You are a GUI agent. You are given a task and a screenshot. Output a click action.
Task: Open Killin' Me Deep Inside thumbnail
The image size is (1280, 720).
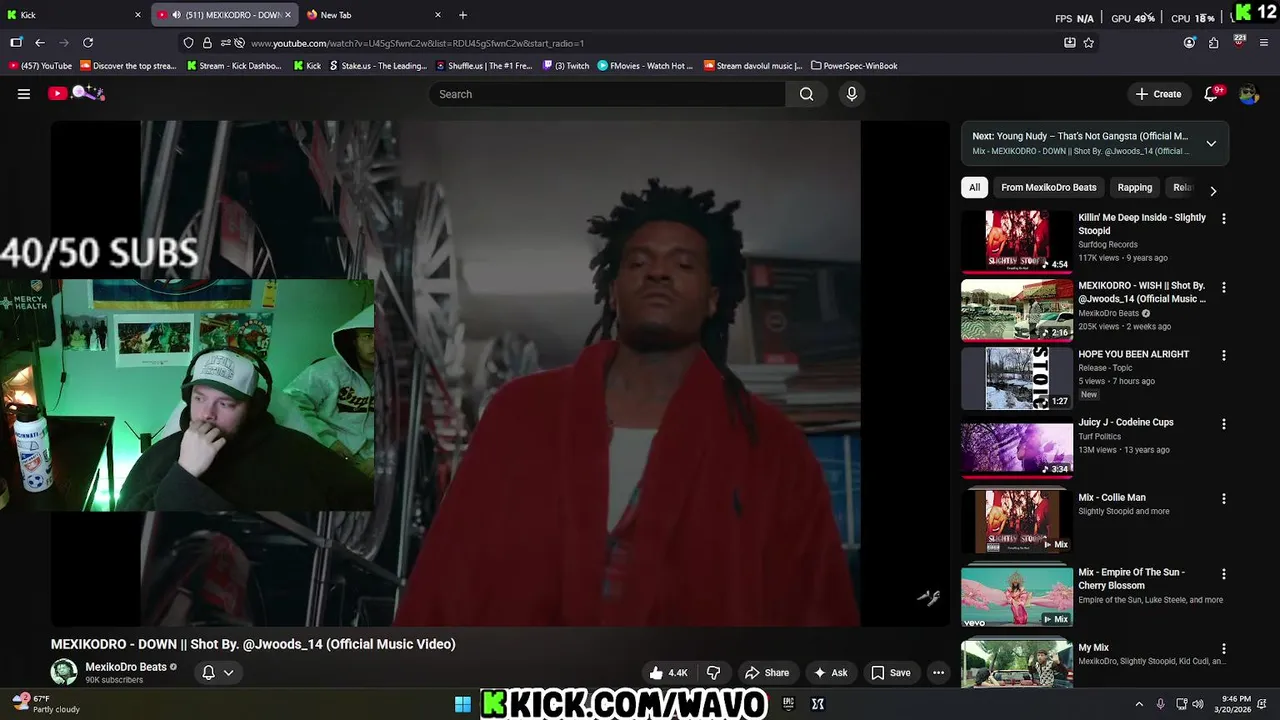(1017, 241)
